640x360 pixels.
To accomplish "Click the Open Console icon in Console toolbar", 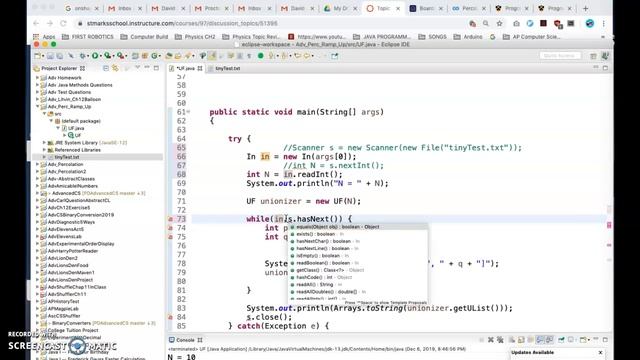I will [x=583, y=340].
